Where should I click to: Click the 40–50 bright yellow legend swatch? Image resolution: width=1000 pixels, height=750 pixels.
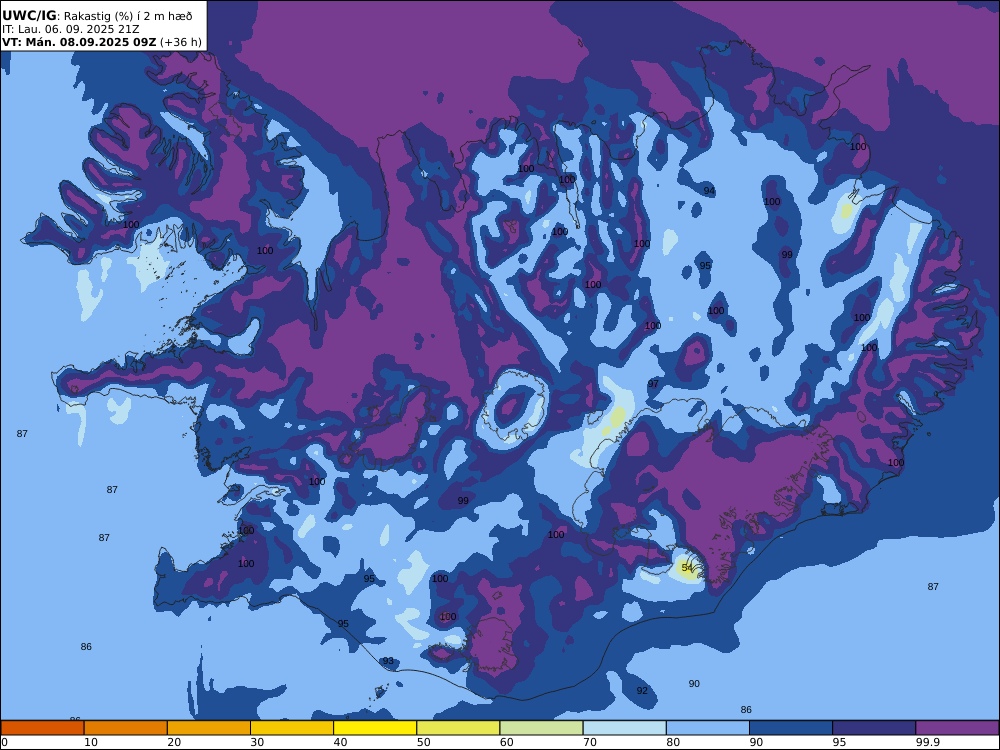coord(375,728)
